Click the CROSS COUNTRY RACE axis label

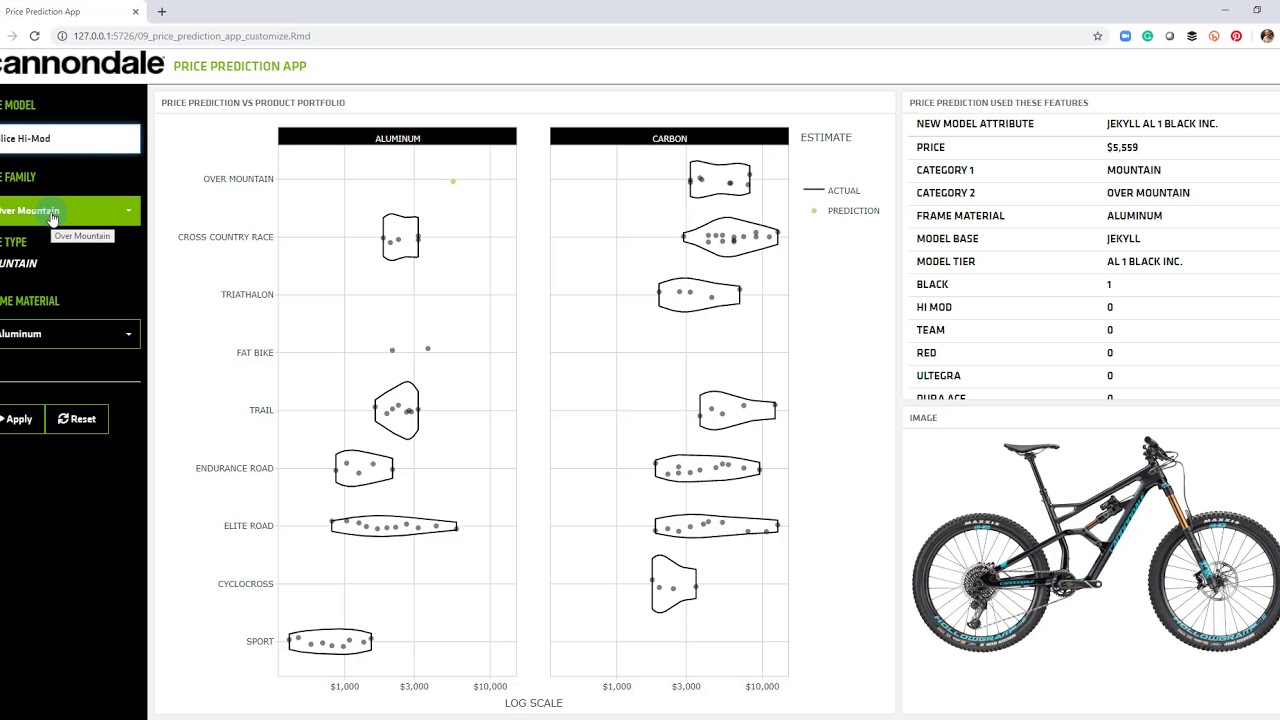tap(226, 237)
